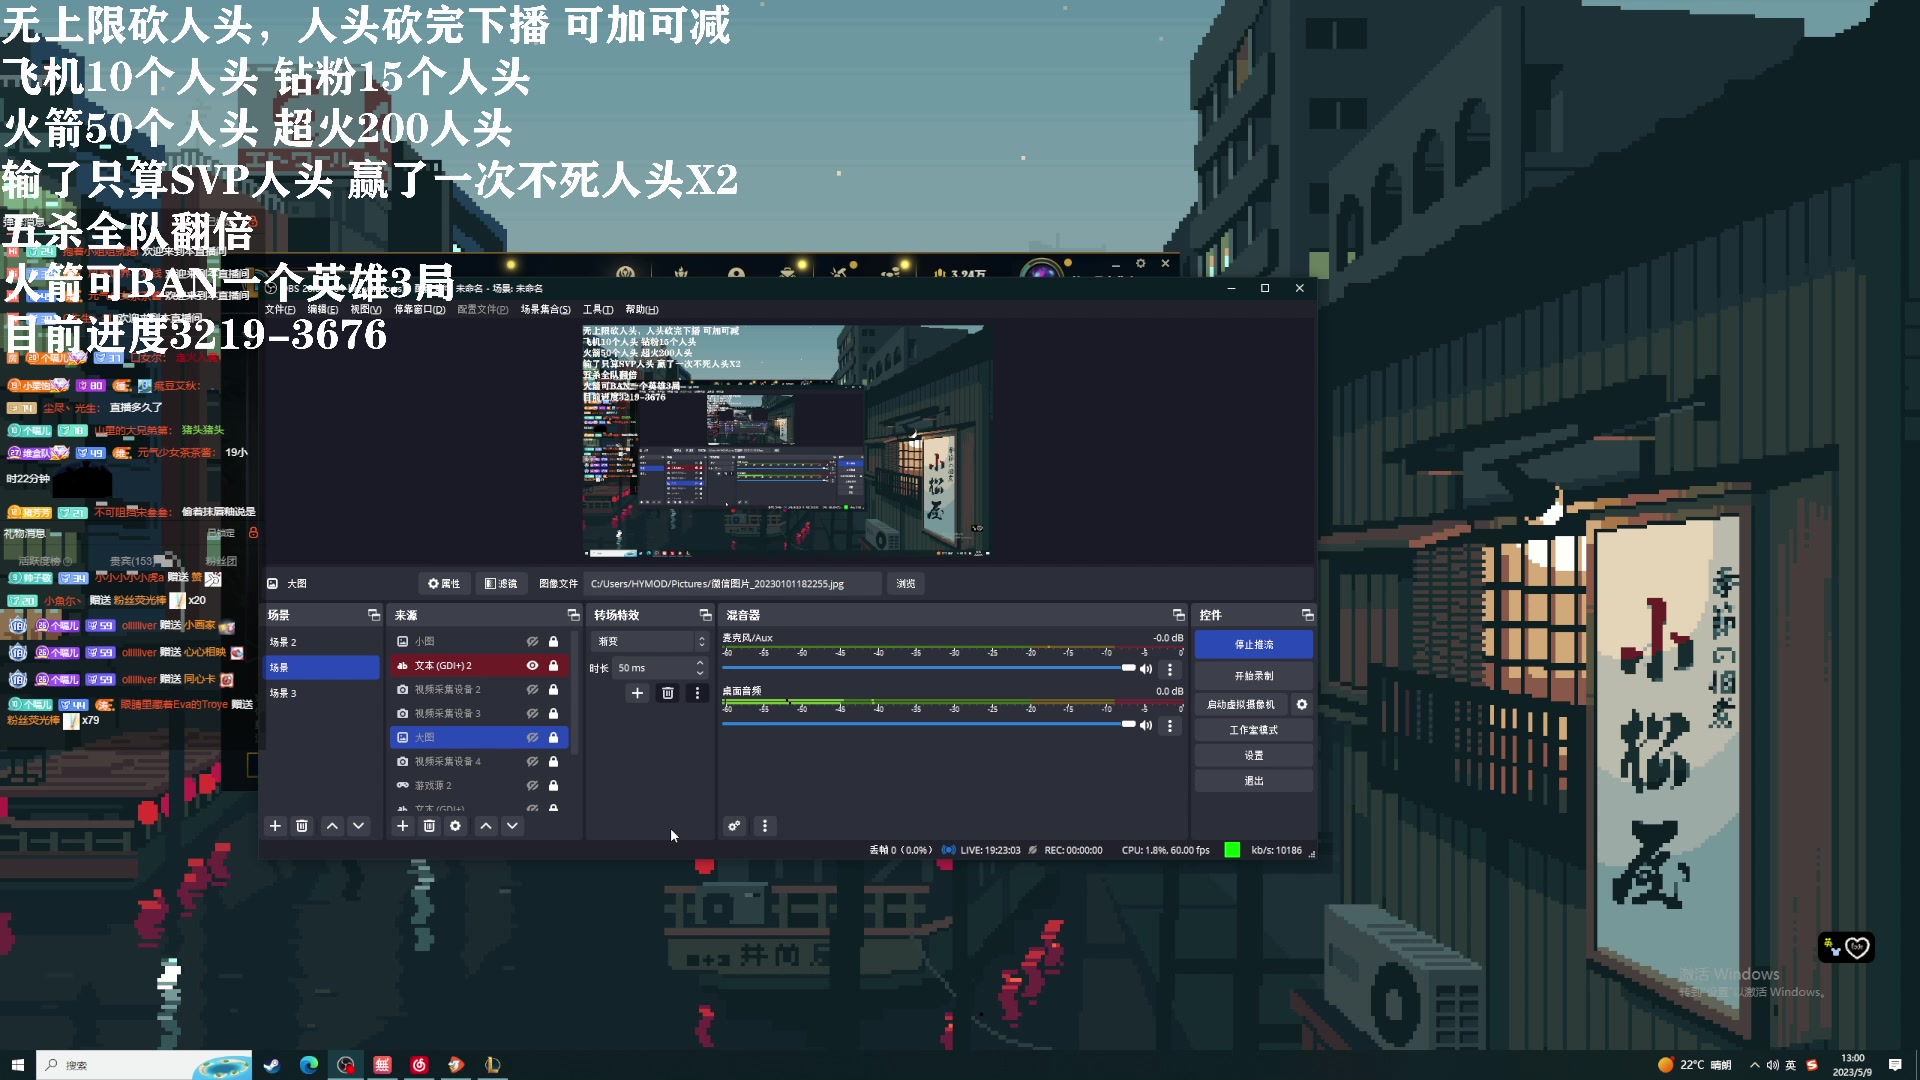Click the 工作室模式 button
This screenshot has width=1920, height=1080.
tap(1254, 731)
